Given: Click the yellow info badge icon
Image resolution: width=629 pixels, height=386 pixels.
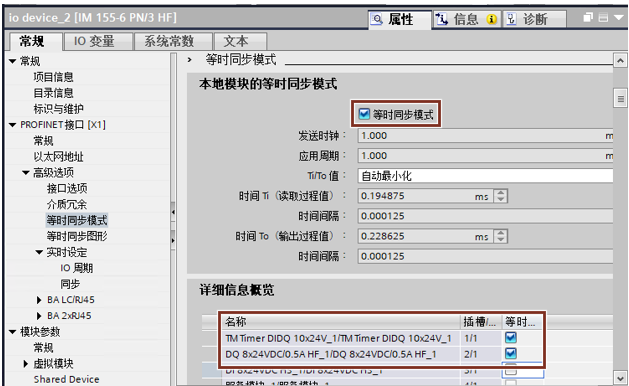Looking at the screenshot, I should pyautogui.click(x=491, y=19).
